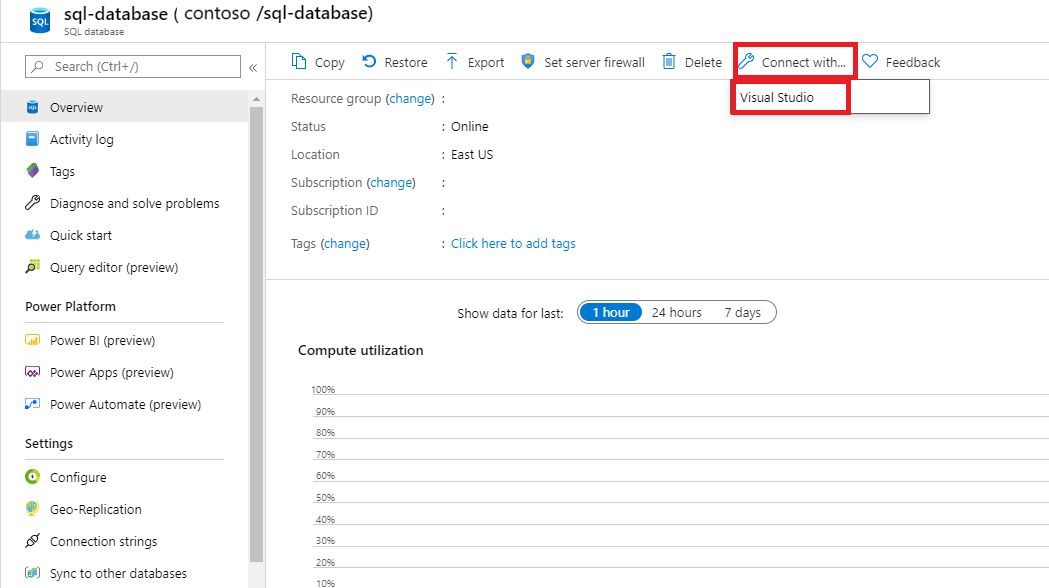Collapse the left navigation pane
This screenshot has width=1049, height=588.
coord(255,68)
